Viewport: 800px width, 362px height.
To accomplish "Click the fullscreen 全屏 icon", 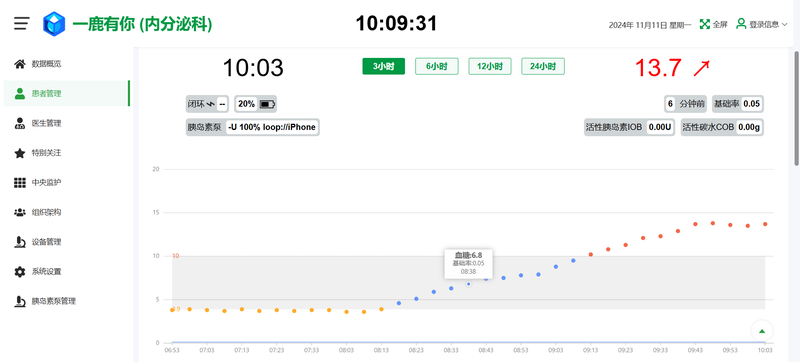I will tap(705, 24).
